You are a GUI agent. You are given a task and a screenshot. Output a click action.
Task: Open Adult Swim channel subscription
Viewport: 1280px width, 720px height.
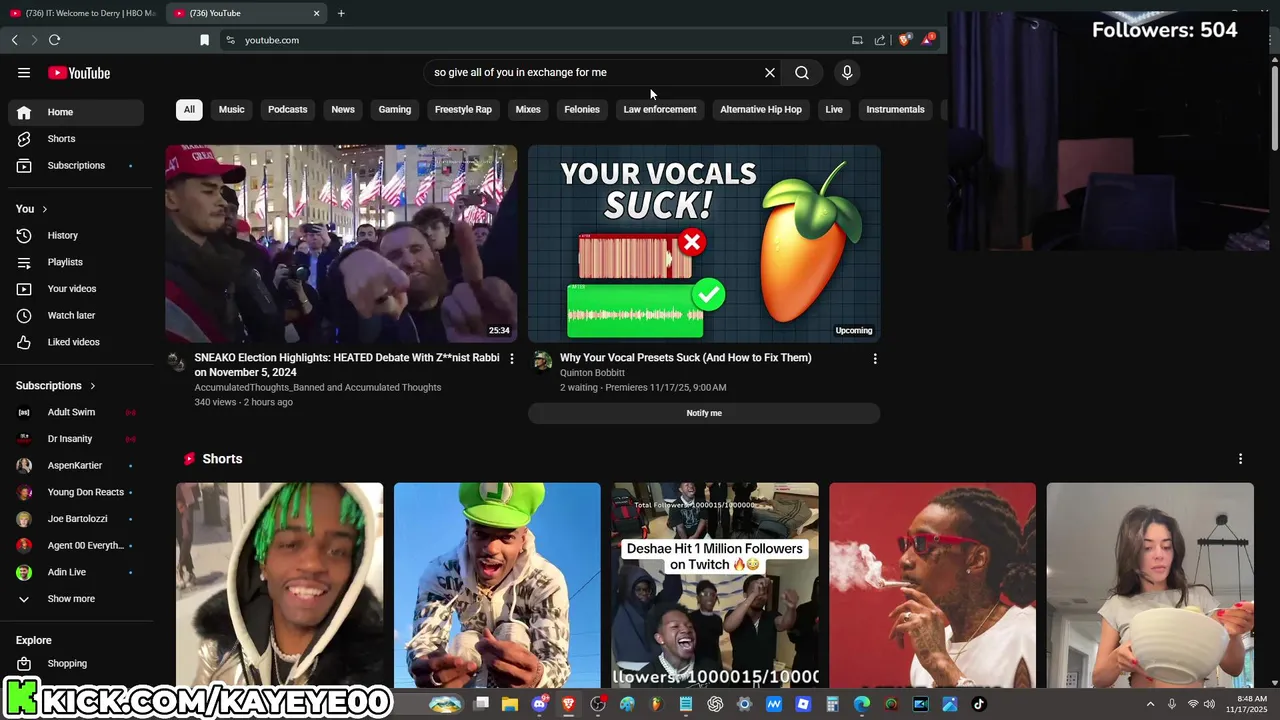[x=76, y=412]
